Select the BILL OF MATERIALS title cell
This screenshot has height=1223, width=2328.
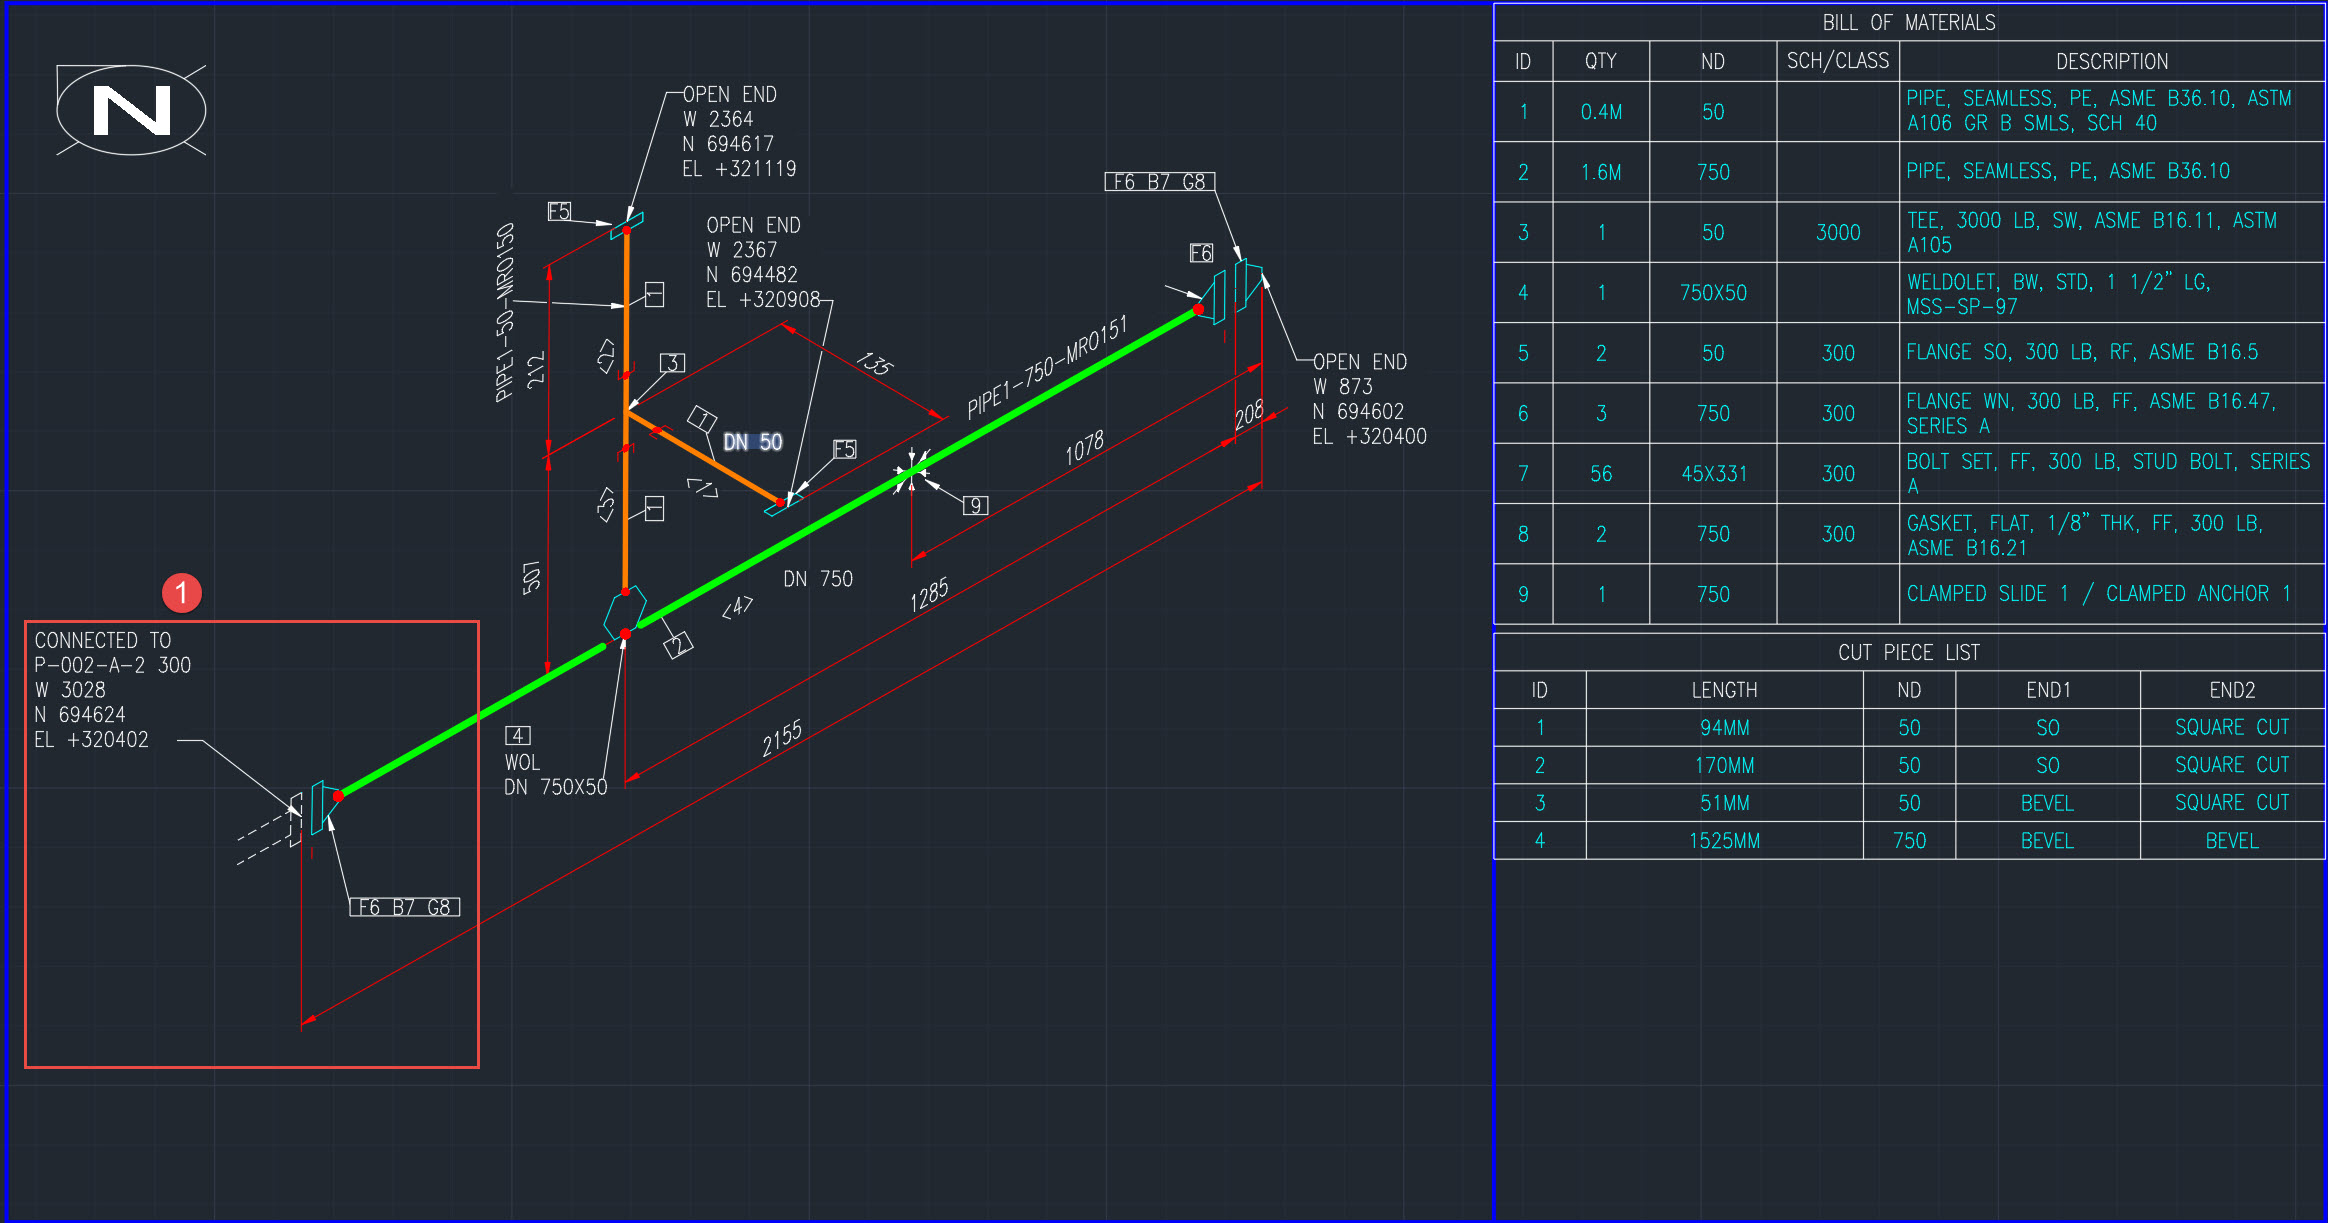pyautogui.click(x=1908, y=22)
